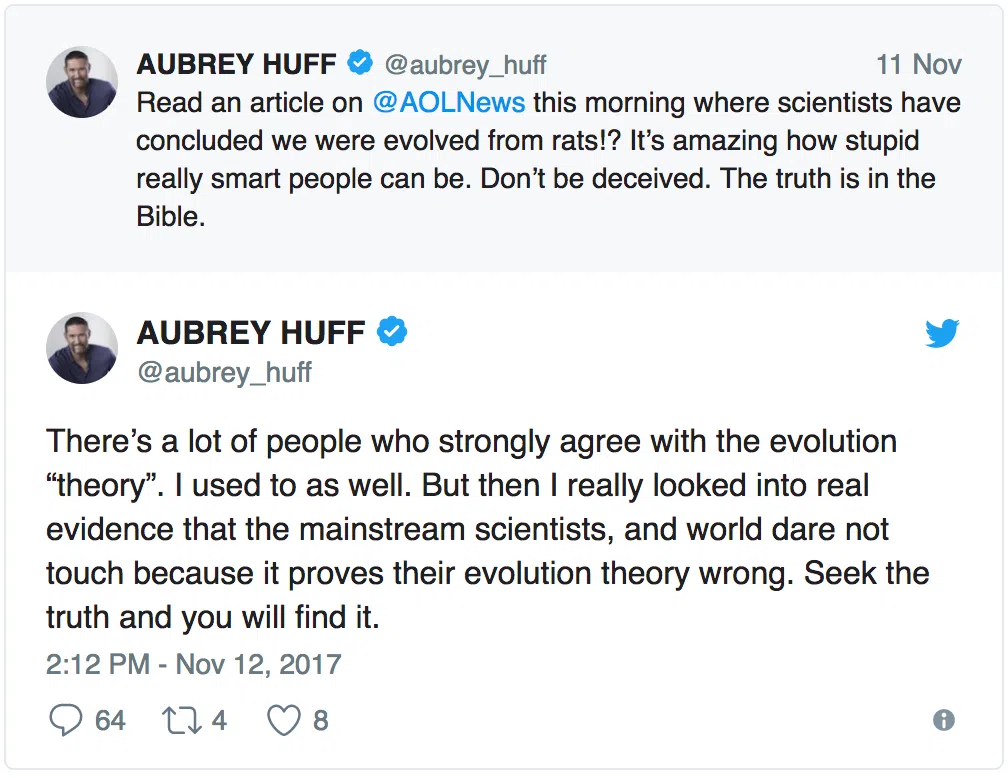1008x778 pixels.
Task: Click the Twitter bird logo
Action: (942, 334)
